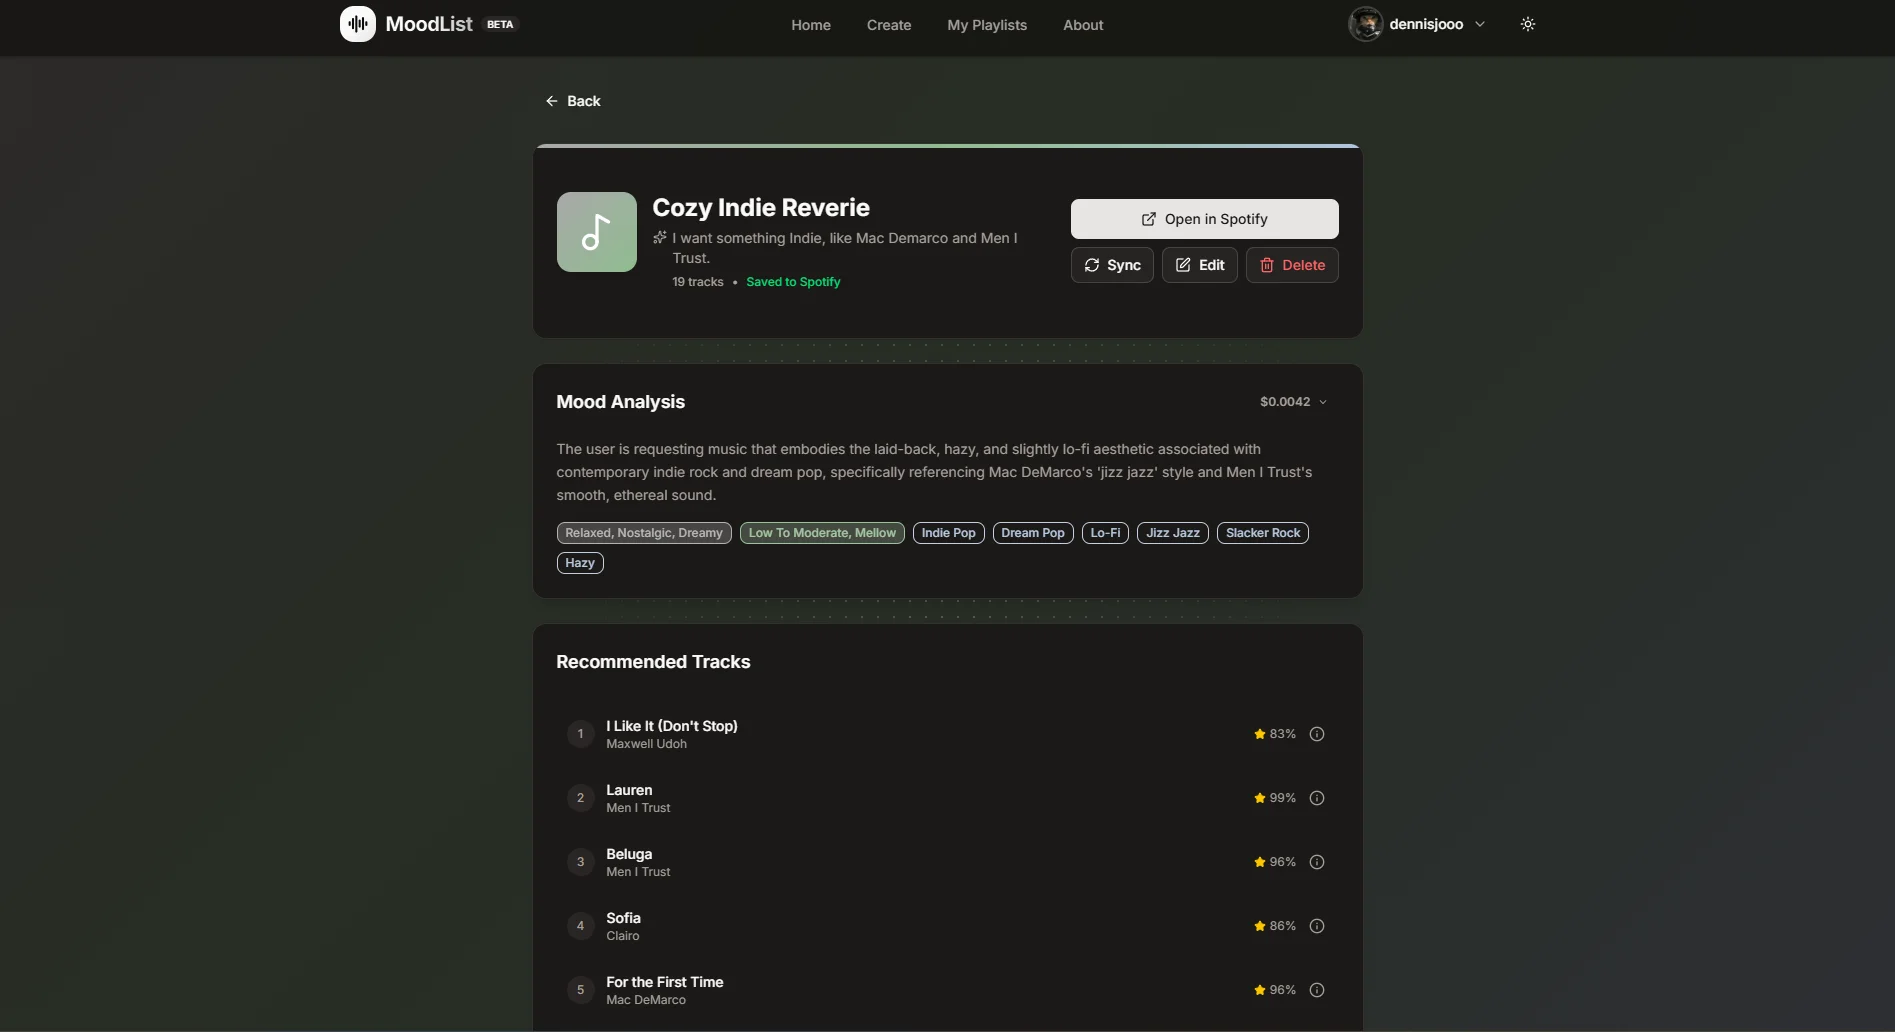Select the Jizz Jazz genre tag
The image size is (1895, 1032).
pyautogui.click(x=1172, y=533)
